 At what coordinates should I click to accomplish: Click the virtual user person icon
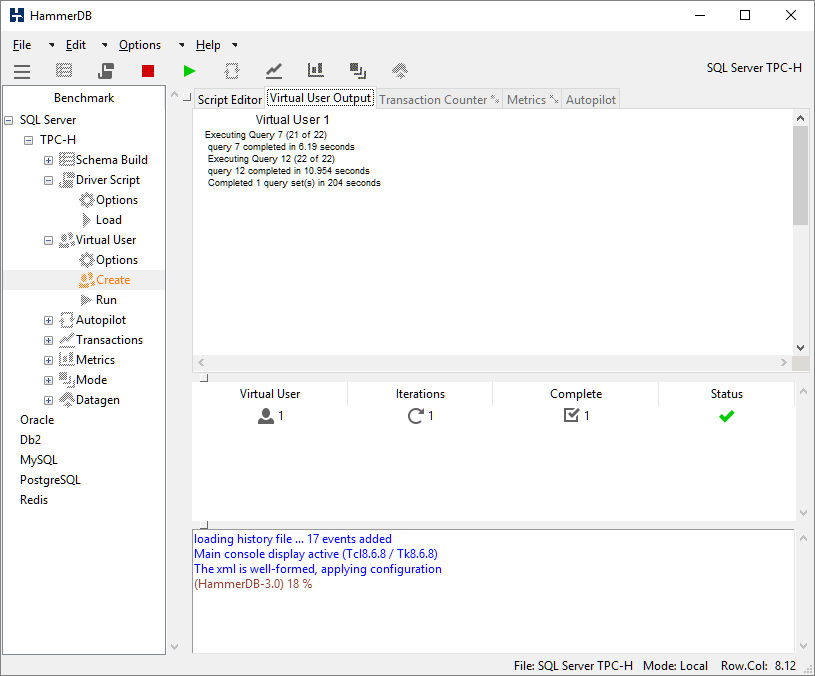pyautogui.click(x=266, y=416)
